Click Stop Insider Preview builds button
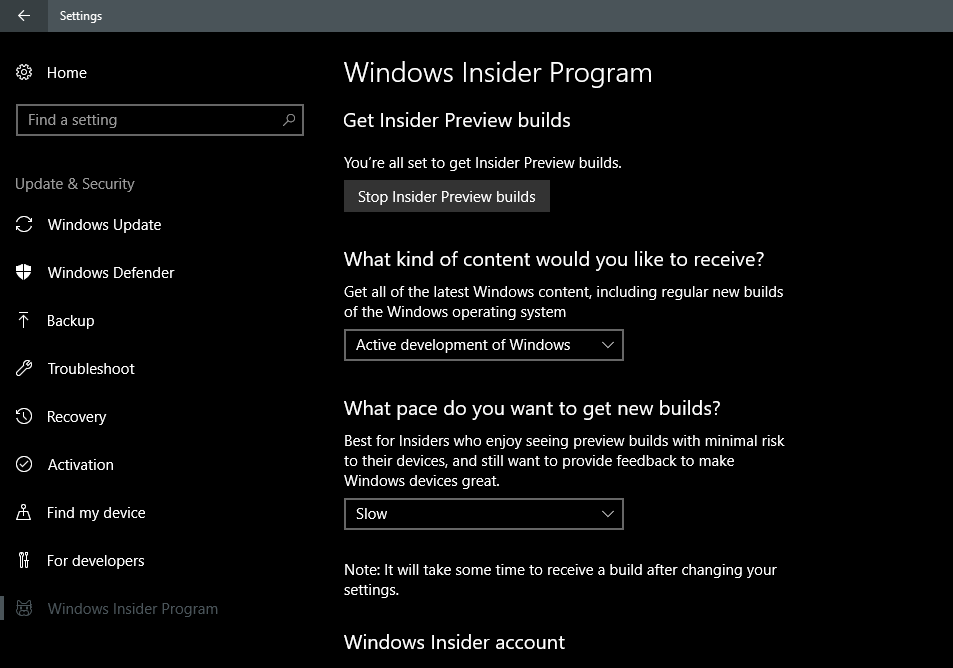953x668 pixels. [447, 196]
